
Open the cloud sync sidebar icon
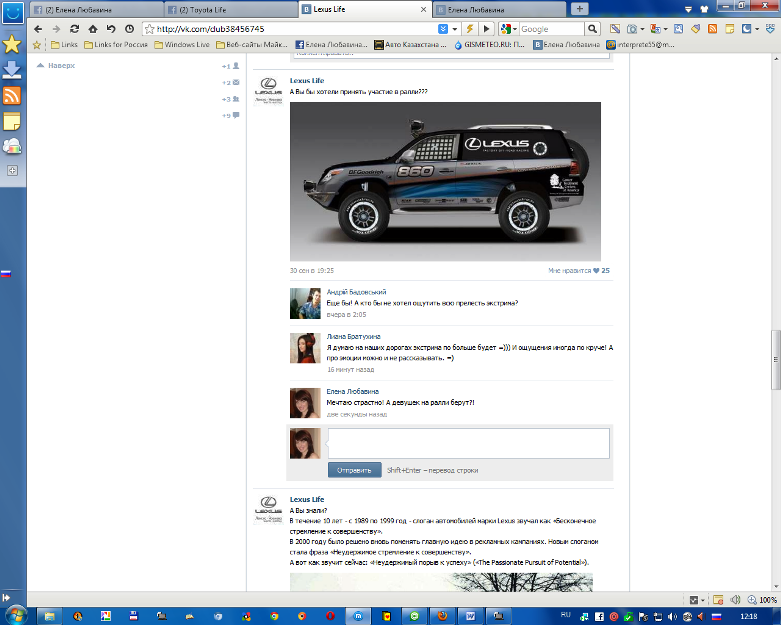coord(11,146)
